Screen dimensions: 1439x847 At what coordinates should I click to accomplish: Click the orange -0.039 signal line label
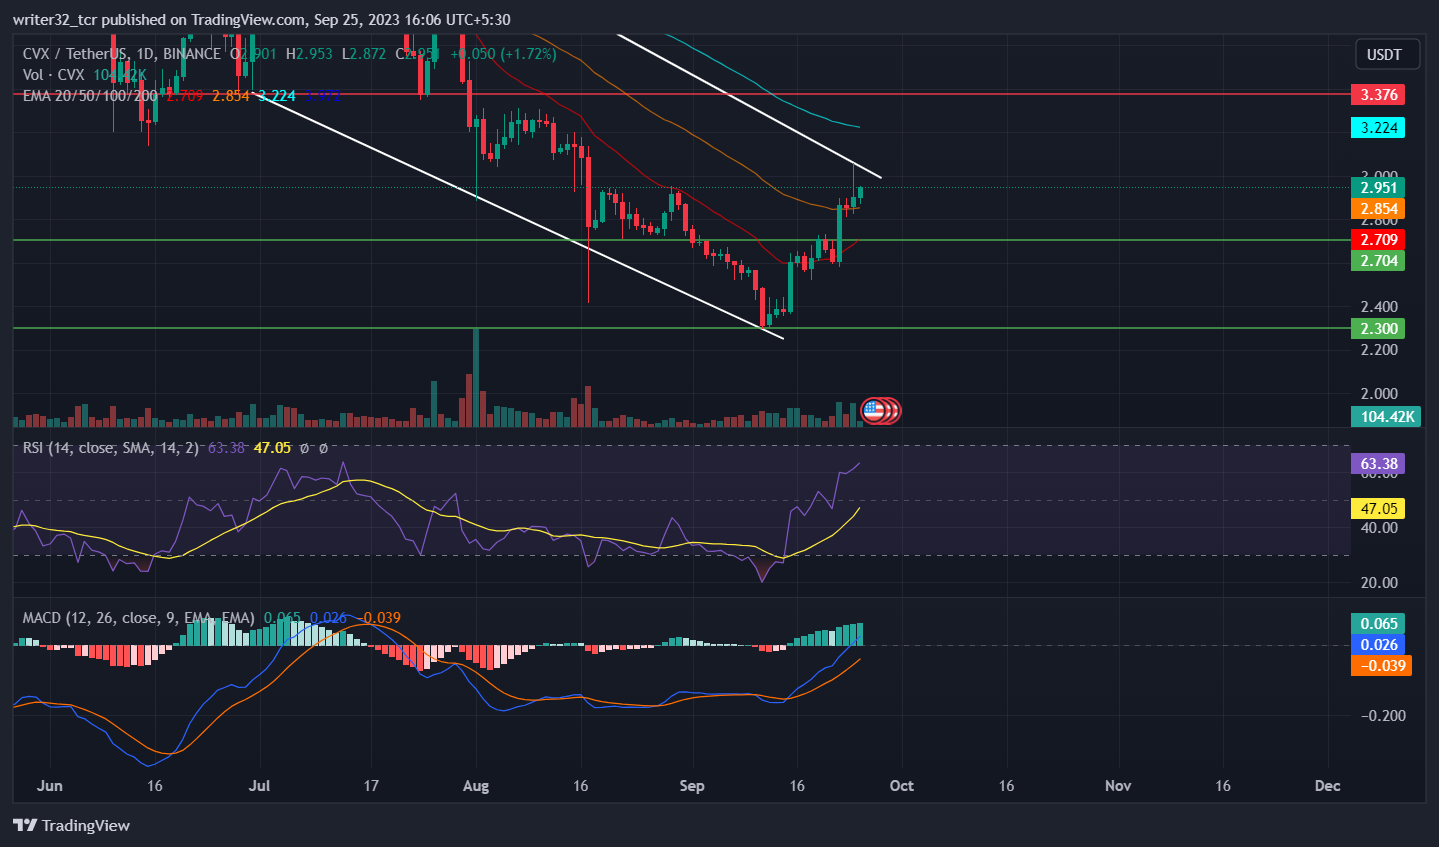tap(1381, 666)
